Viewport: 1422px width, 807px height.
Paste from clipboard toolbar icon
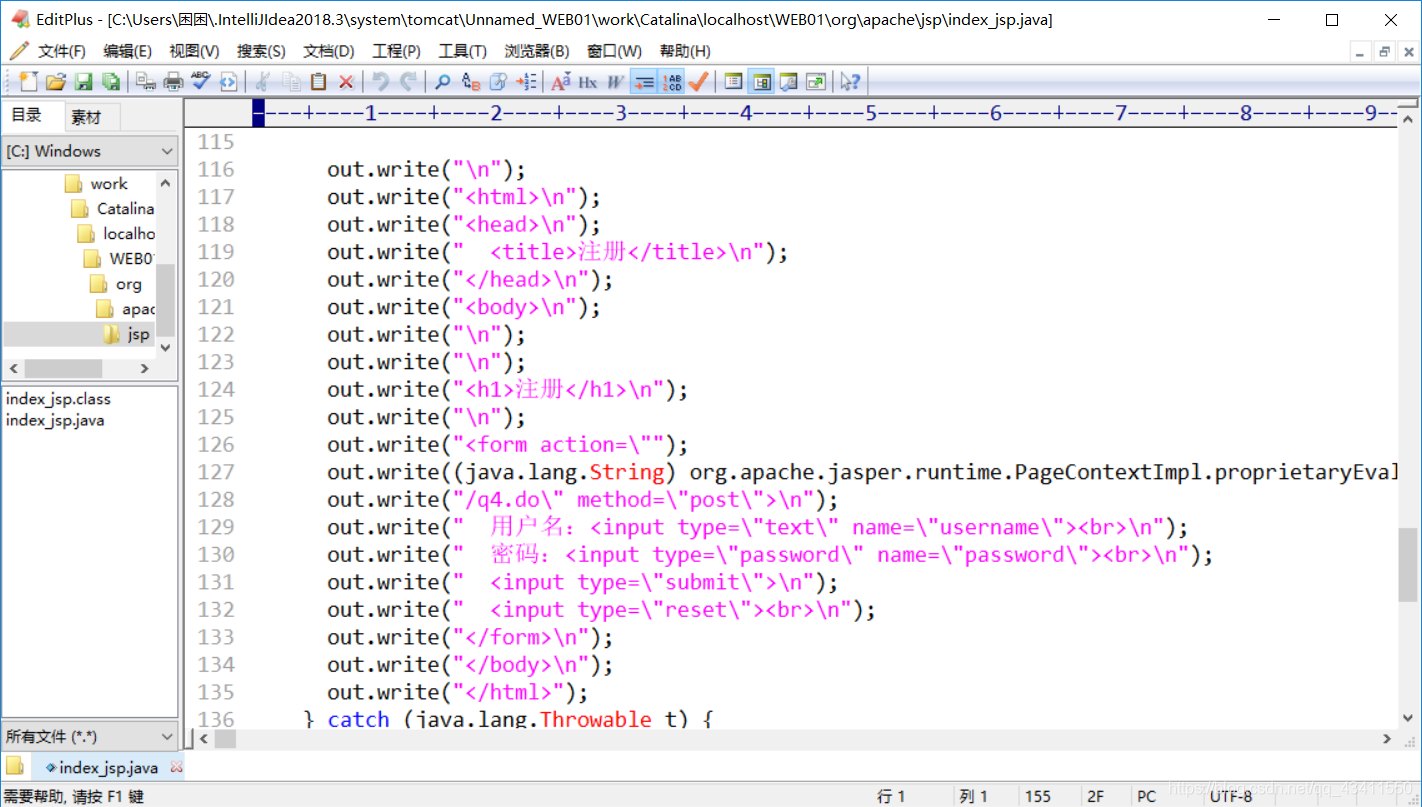pos(318,82)
